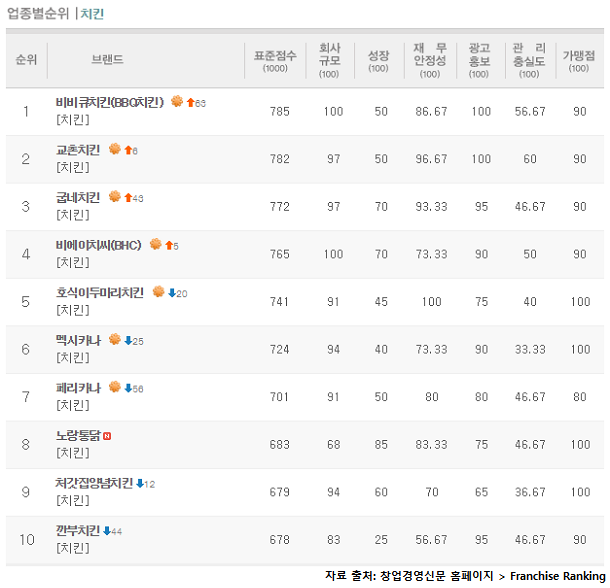Click the 56.67 management value in BBQ치킨 row
Image resolution: width=610 pixels, height=588 pixels.
click(530, 112)
